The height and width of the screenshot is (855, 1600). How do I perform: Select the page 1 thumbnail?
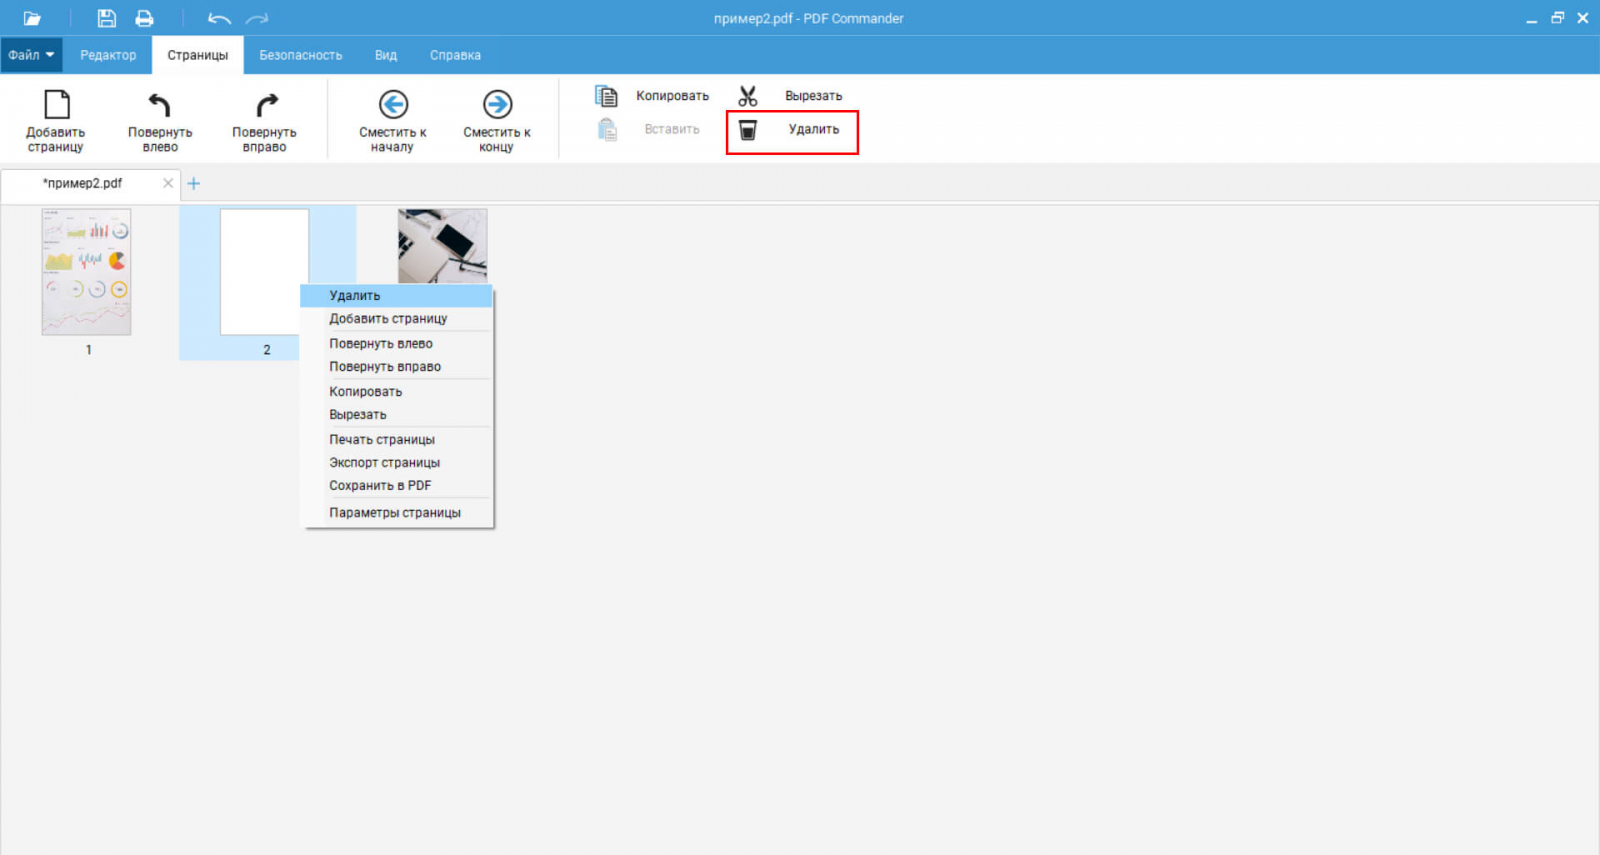[86, 272]
